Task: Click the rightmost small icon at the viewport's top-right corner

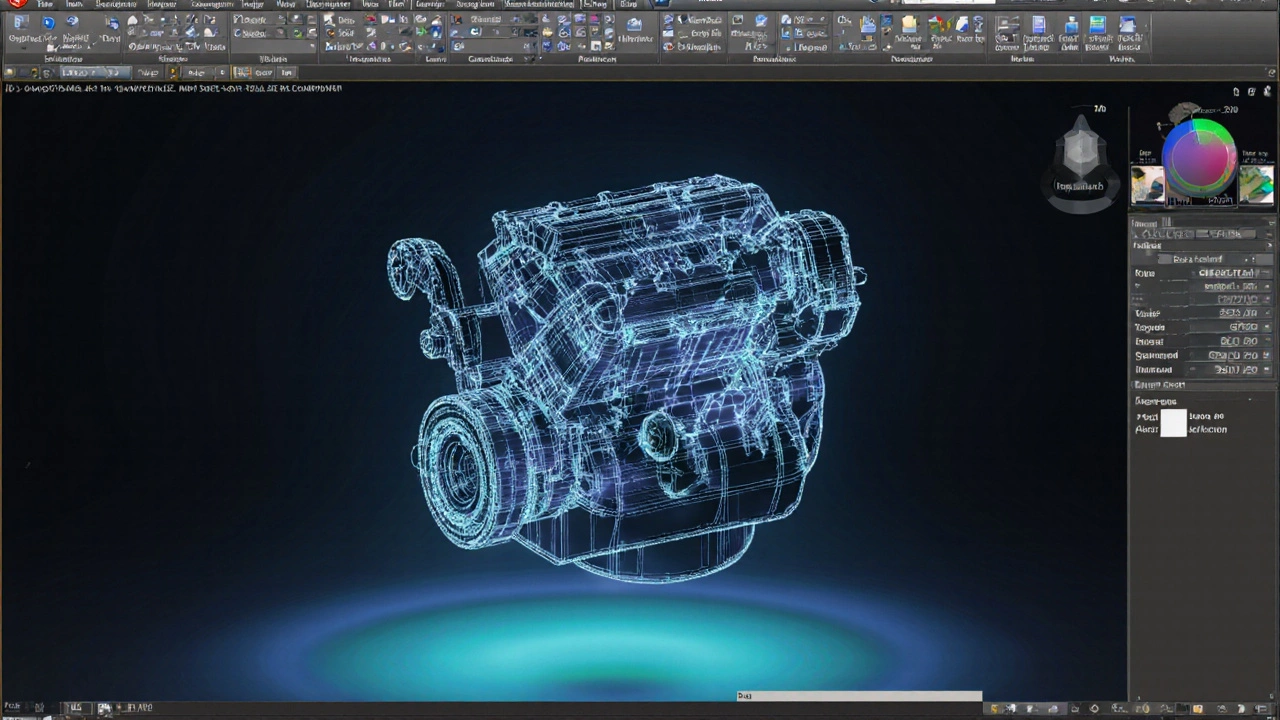Action: click(x=1268, y=92)
